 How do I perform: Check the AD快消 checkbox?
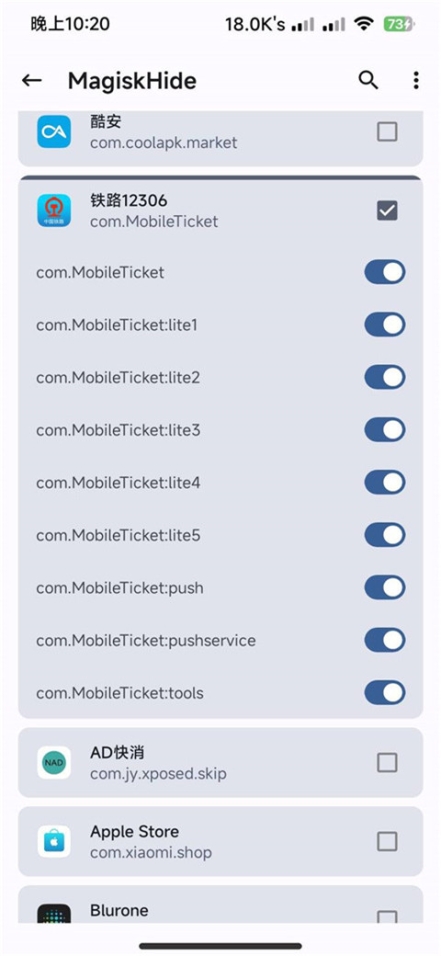click(x=387, y=762)
